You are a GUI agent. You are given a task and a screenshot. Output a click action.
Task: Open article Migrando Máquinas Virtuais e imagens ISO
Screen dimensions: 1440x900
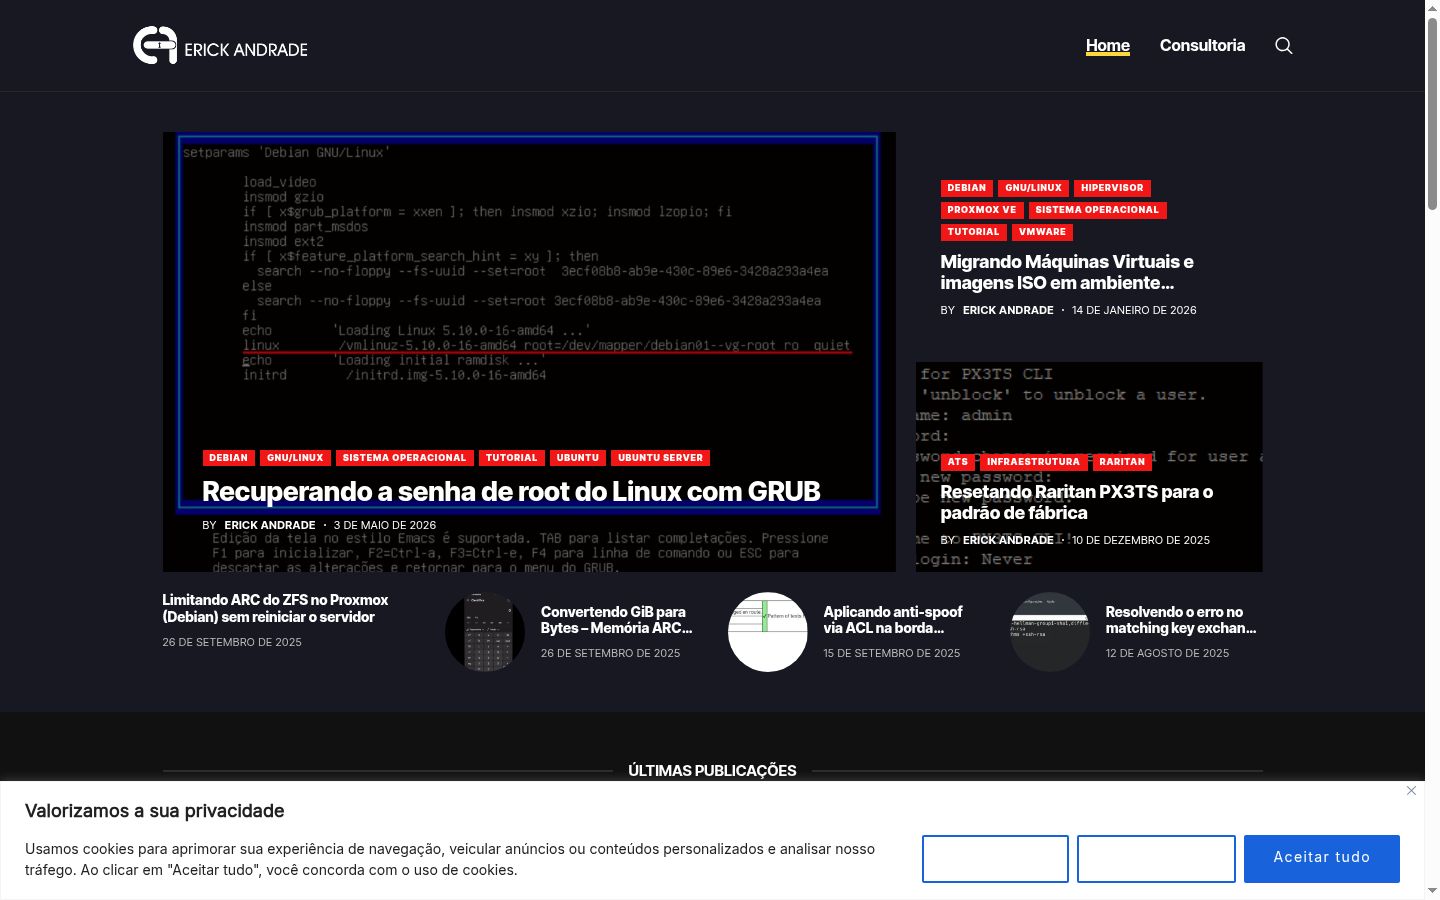[x=1067, y=272]
